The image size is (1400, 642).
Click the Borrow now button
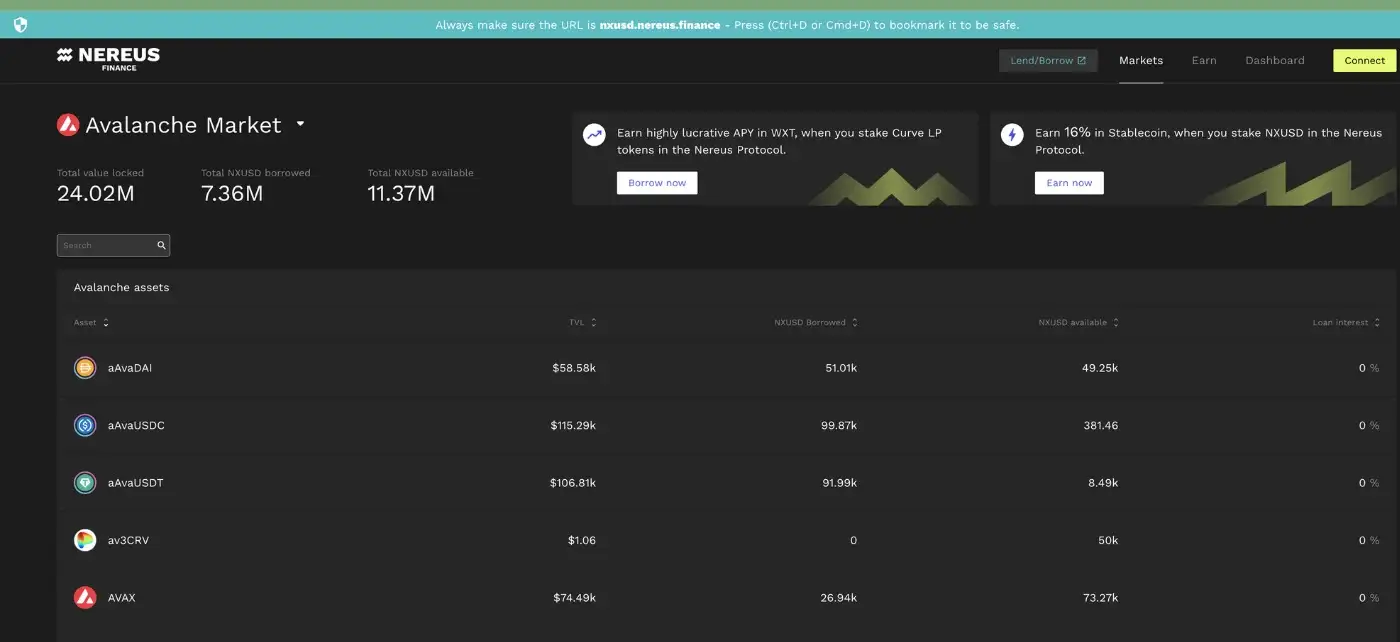[x=657, y=183]
